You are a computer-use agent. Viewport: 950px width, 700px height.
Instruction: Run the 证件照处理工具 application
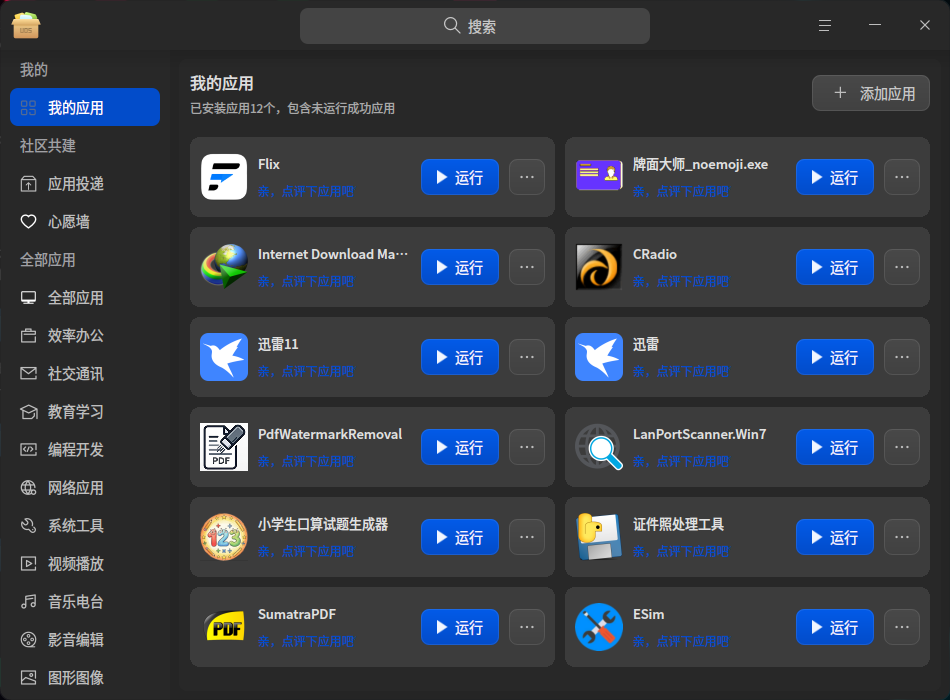click(x=835, y=537)
